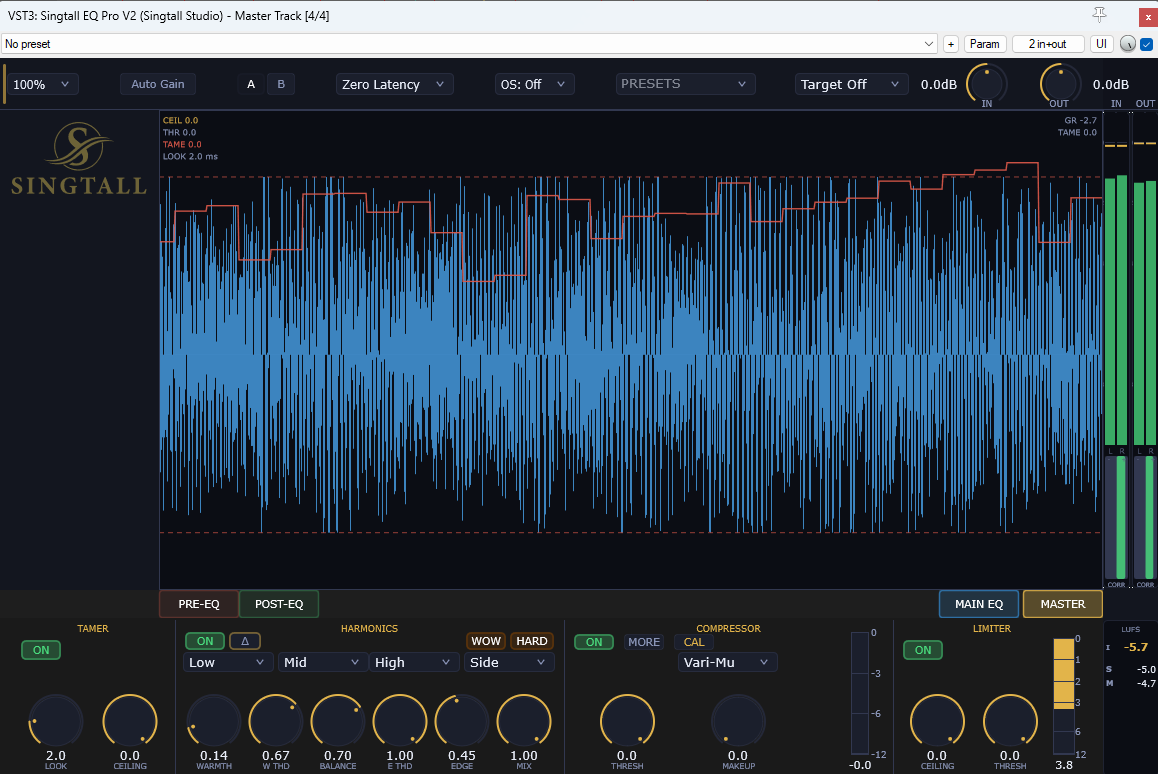This screenshot has width=1158, height=774.
Task: Click the round wet/dry knob icon near UI
Action: coord(1128,44)
